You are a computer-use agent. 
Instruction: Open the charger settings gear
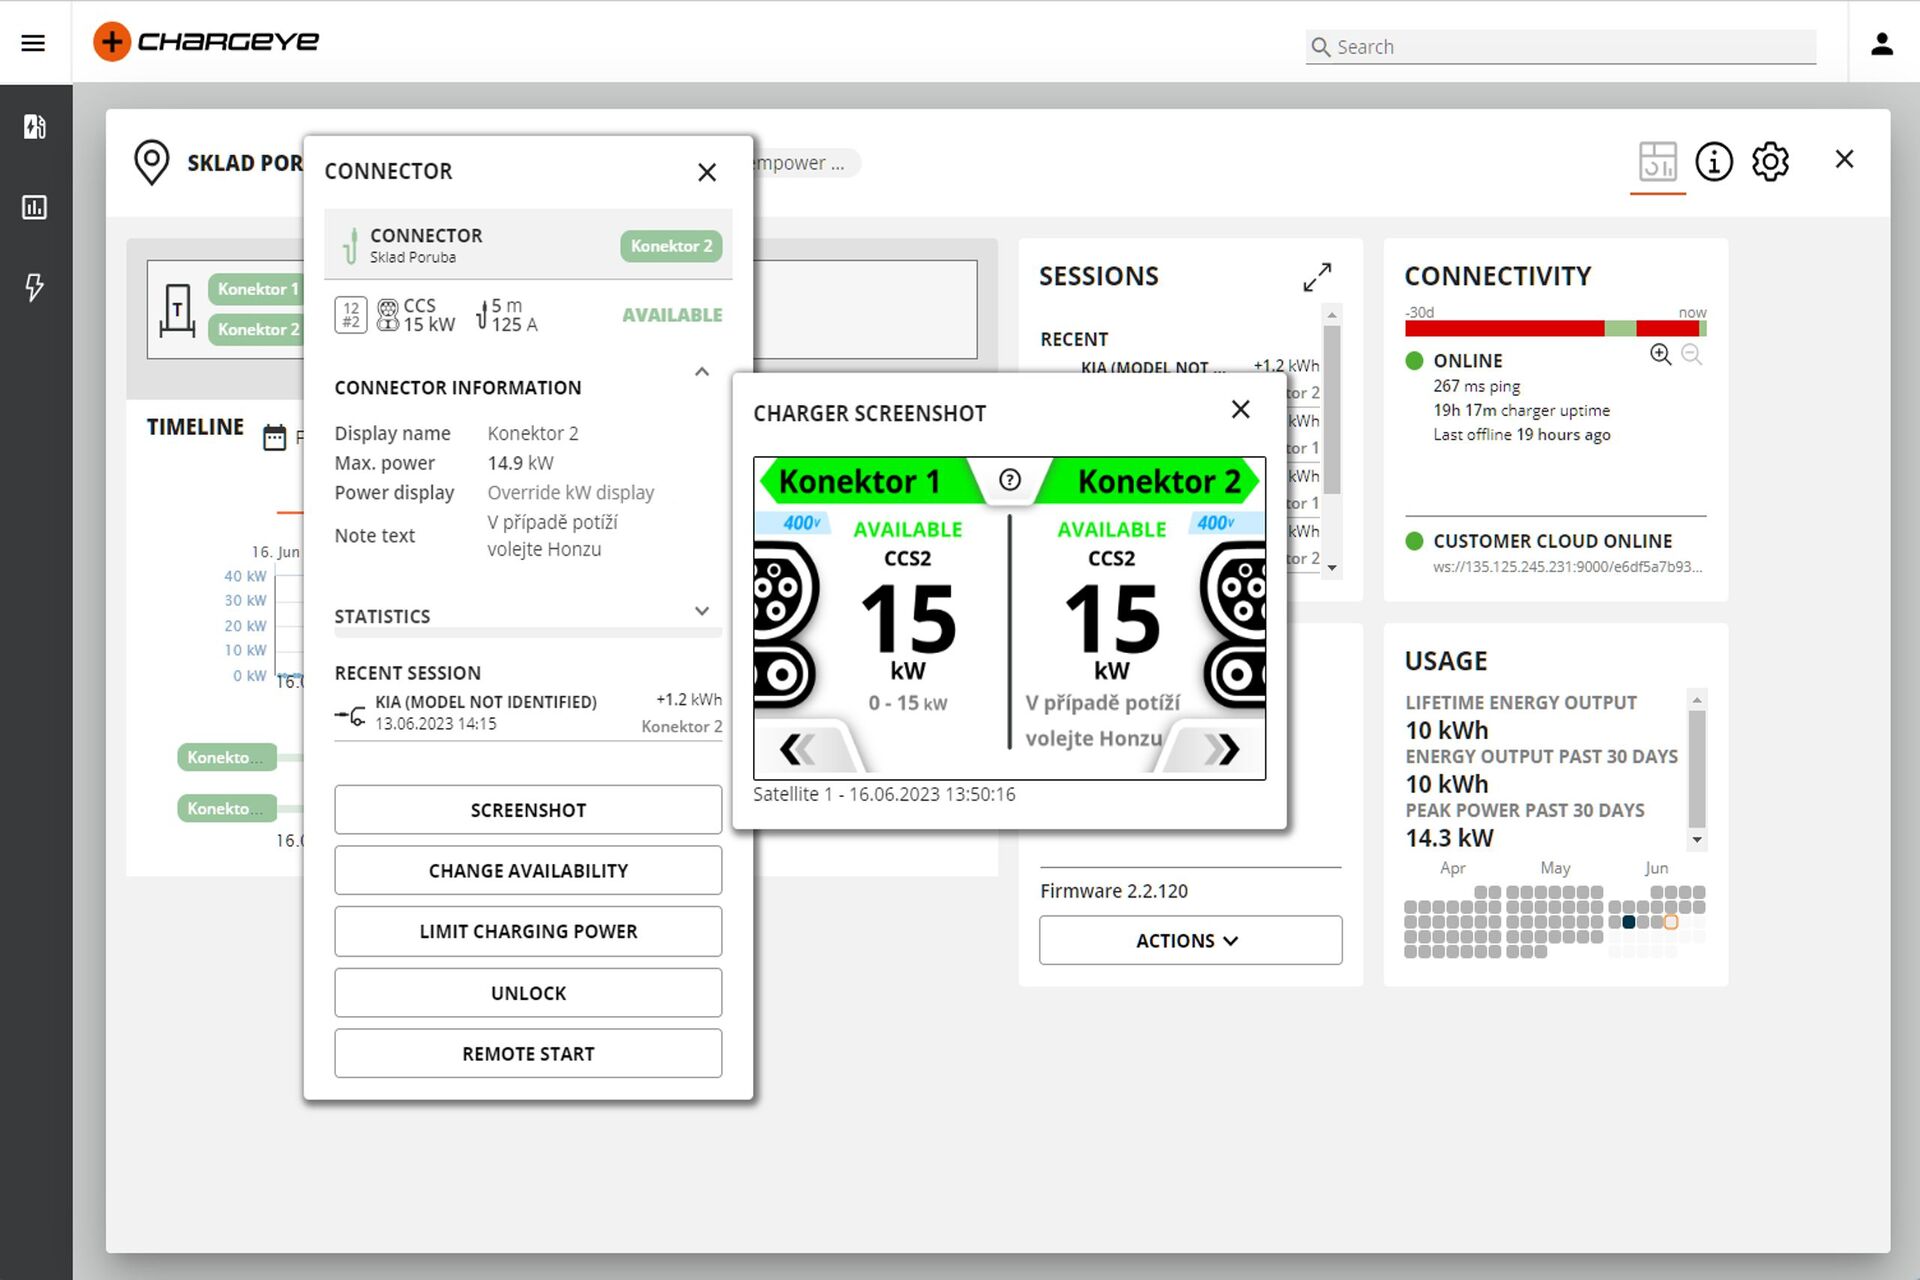pos(1770,161)
